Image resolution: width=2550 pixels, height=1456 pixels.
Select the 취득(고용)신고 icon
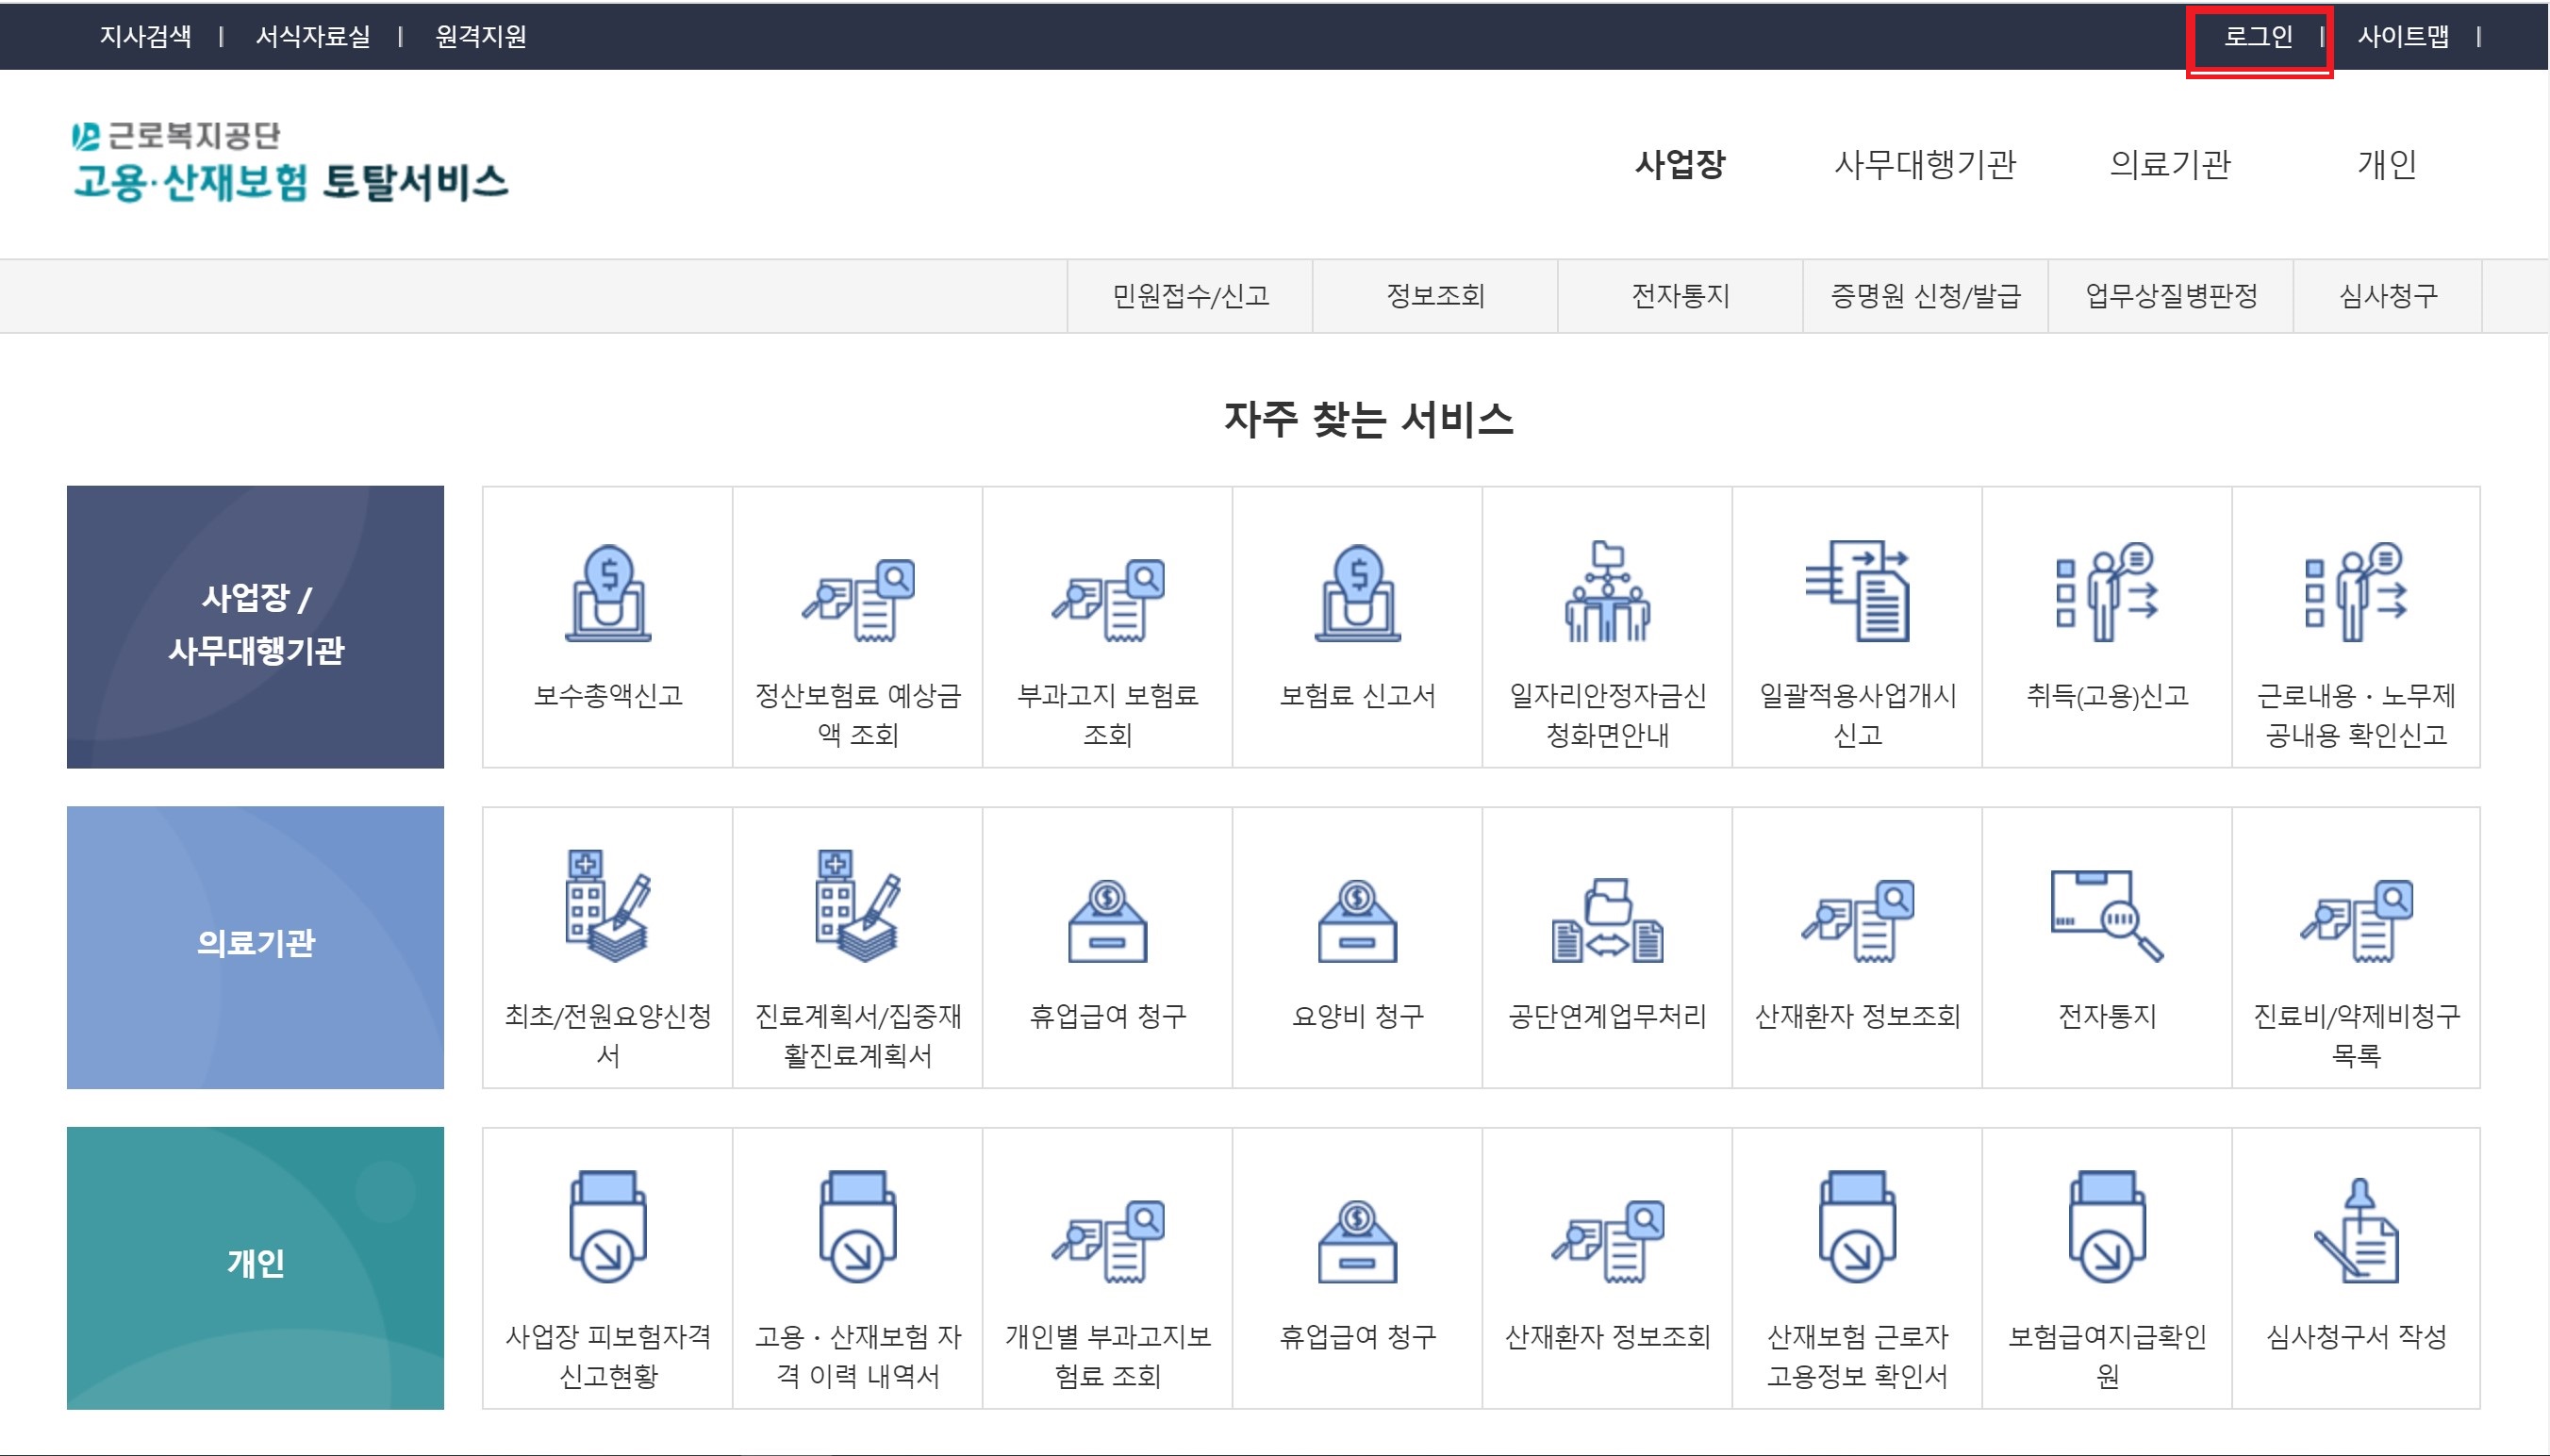tap(2107, 593)
